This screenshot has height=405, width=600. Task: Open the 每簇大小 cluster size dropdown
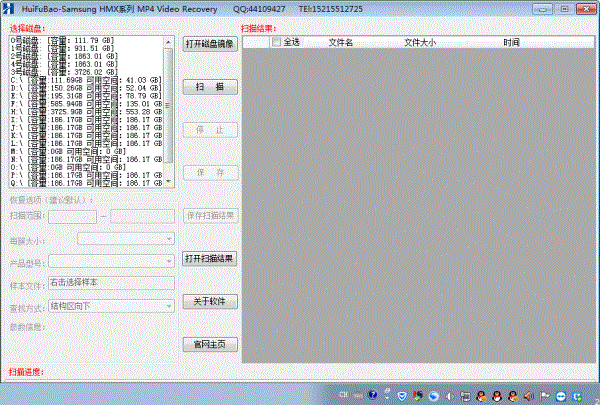click(126, 239)
